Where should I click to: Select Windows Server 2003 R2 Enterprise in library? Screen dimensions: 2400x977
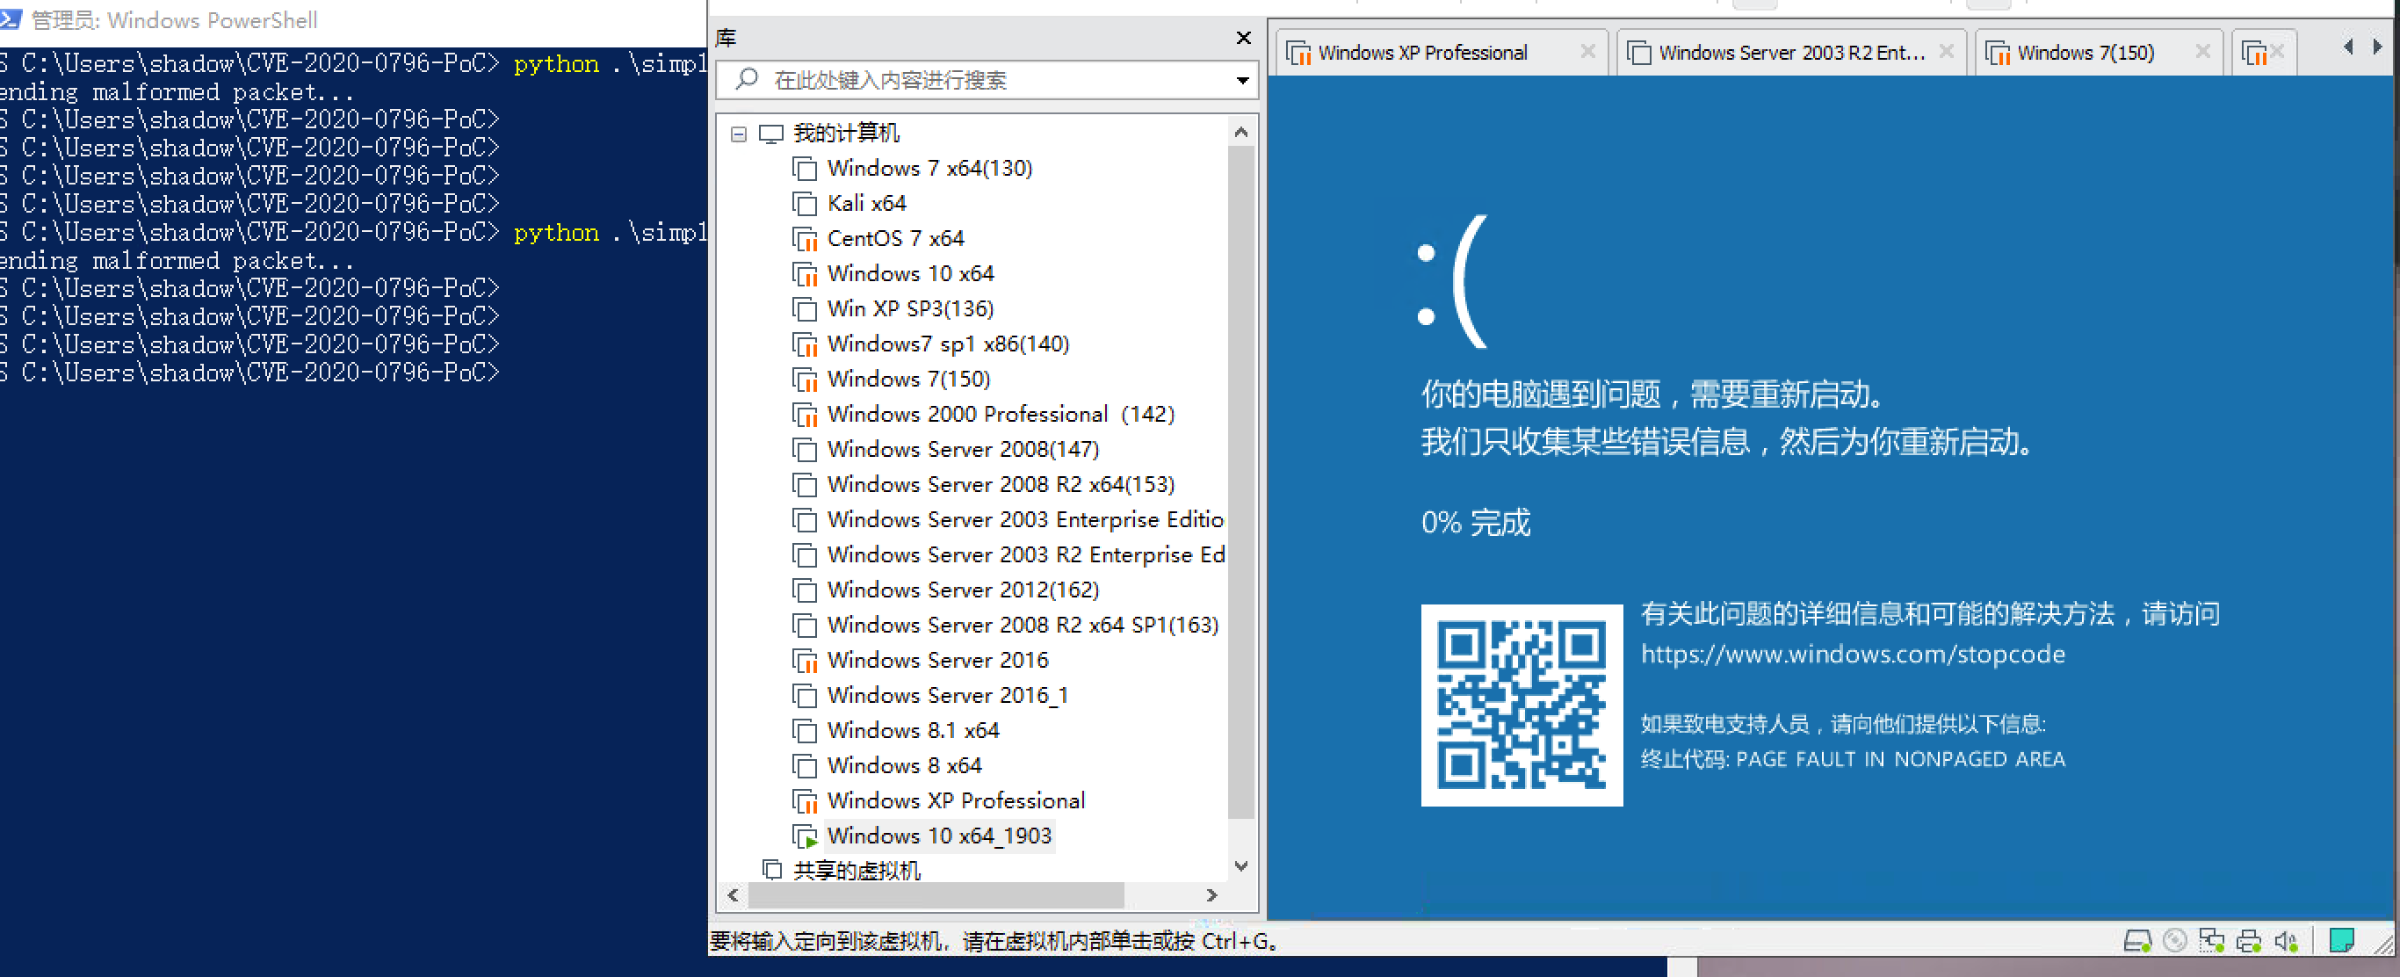click(x=1025, y=555)
